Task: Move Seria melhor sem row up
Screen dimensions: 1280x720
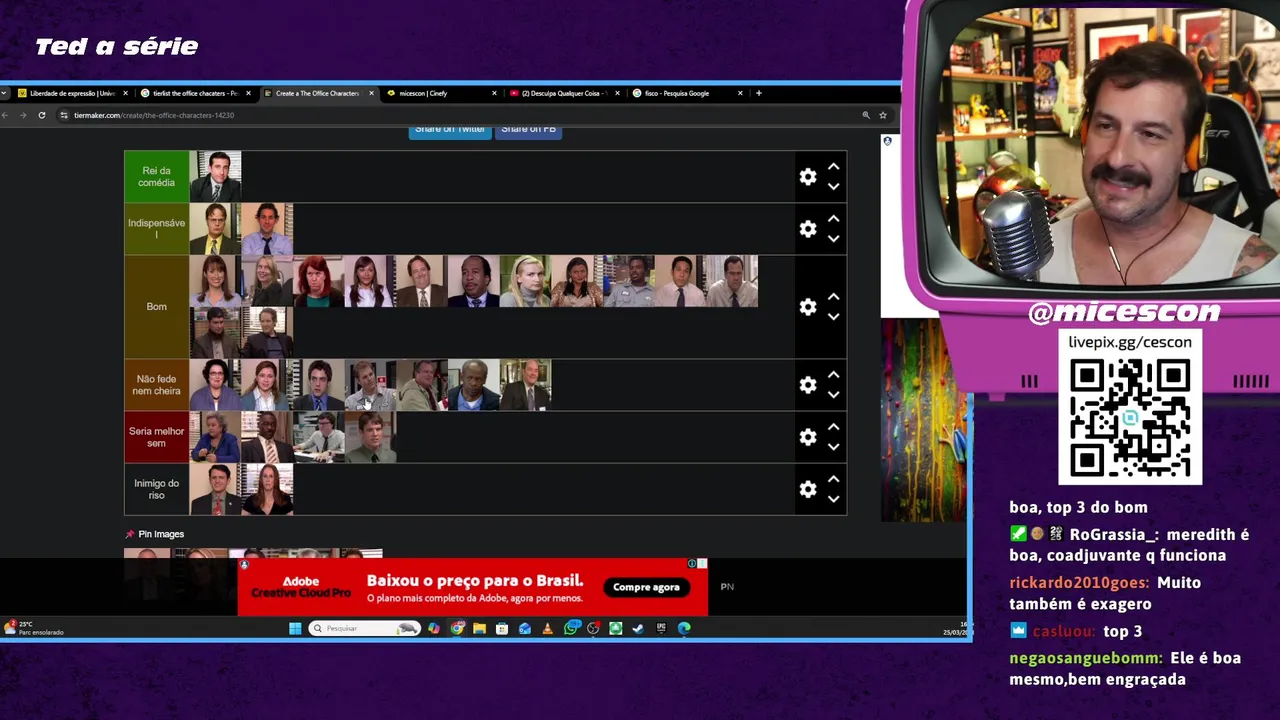Action: tap(833, 427)
